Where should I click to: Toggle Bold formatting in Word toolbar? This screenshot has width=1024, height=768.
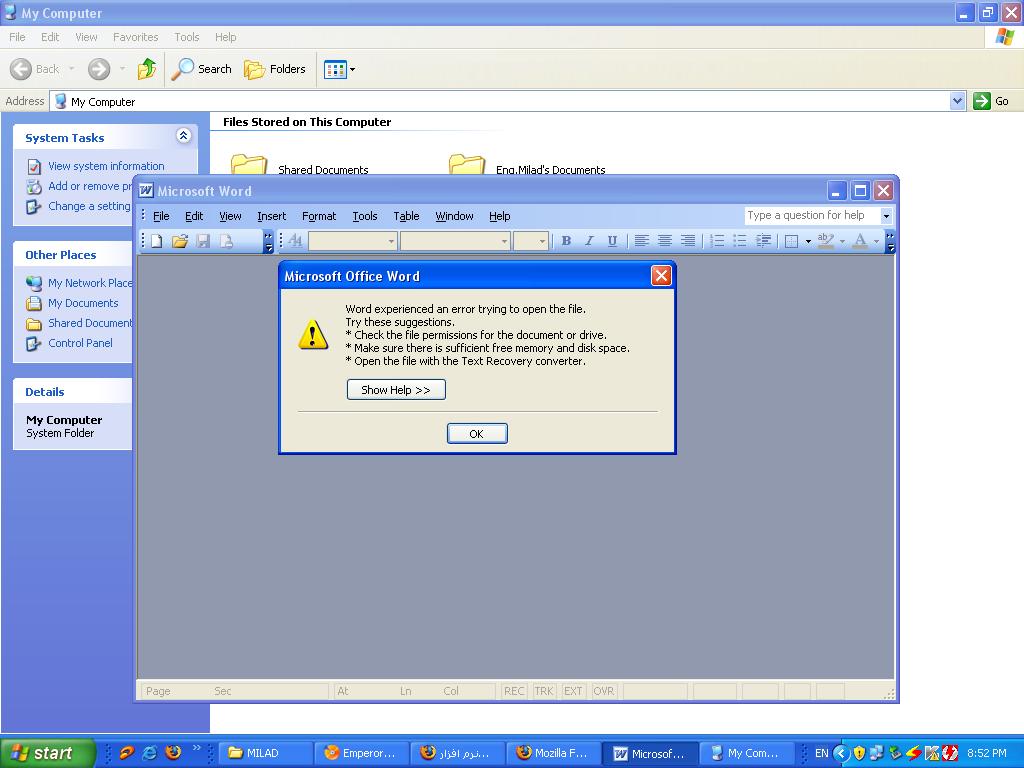point(566,241)
